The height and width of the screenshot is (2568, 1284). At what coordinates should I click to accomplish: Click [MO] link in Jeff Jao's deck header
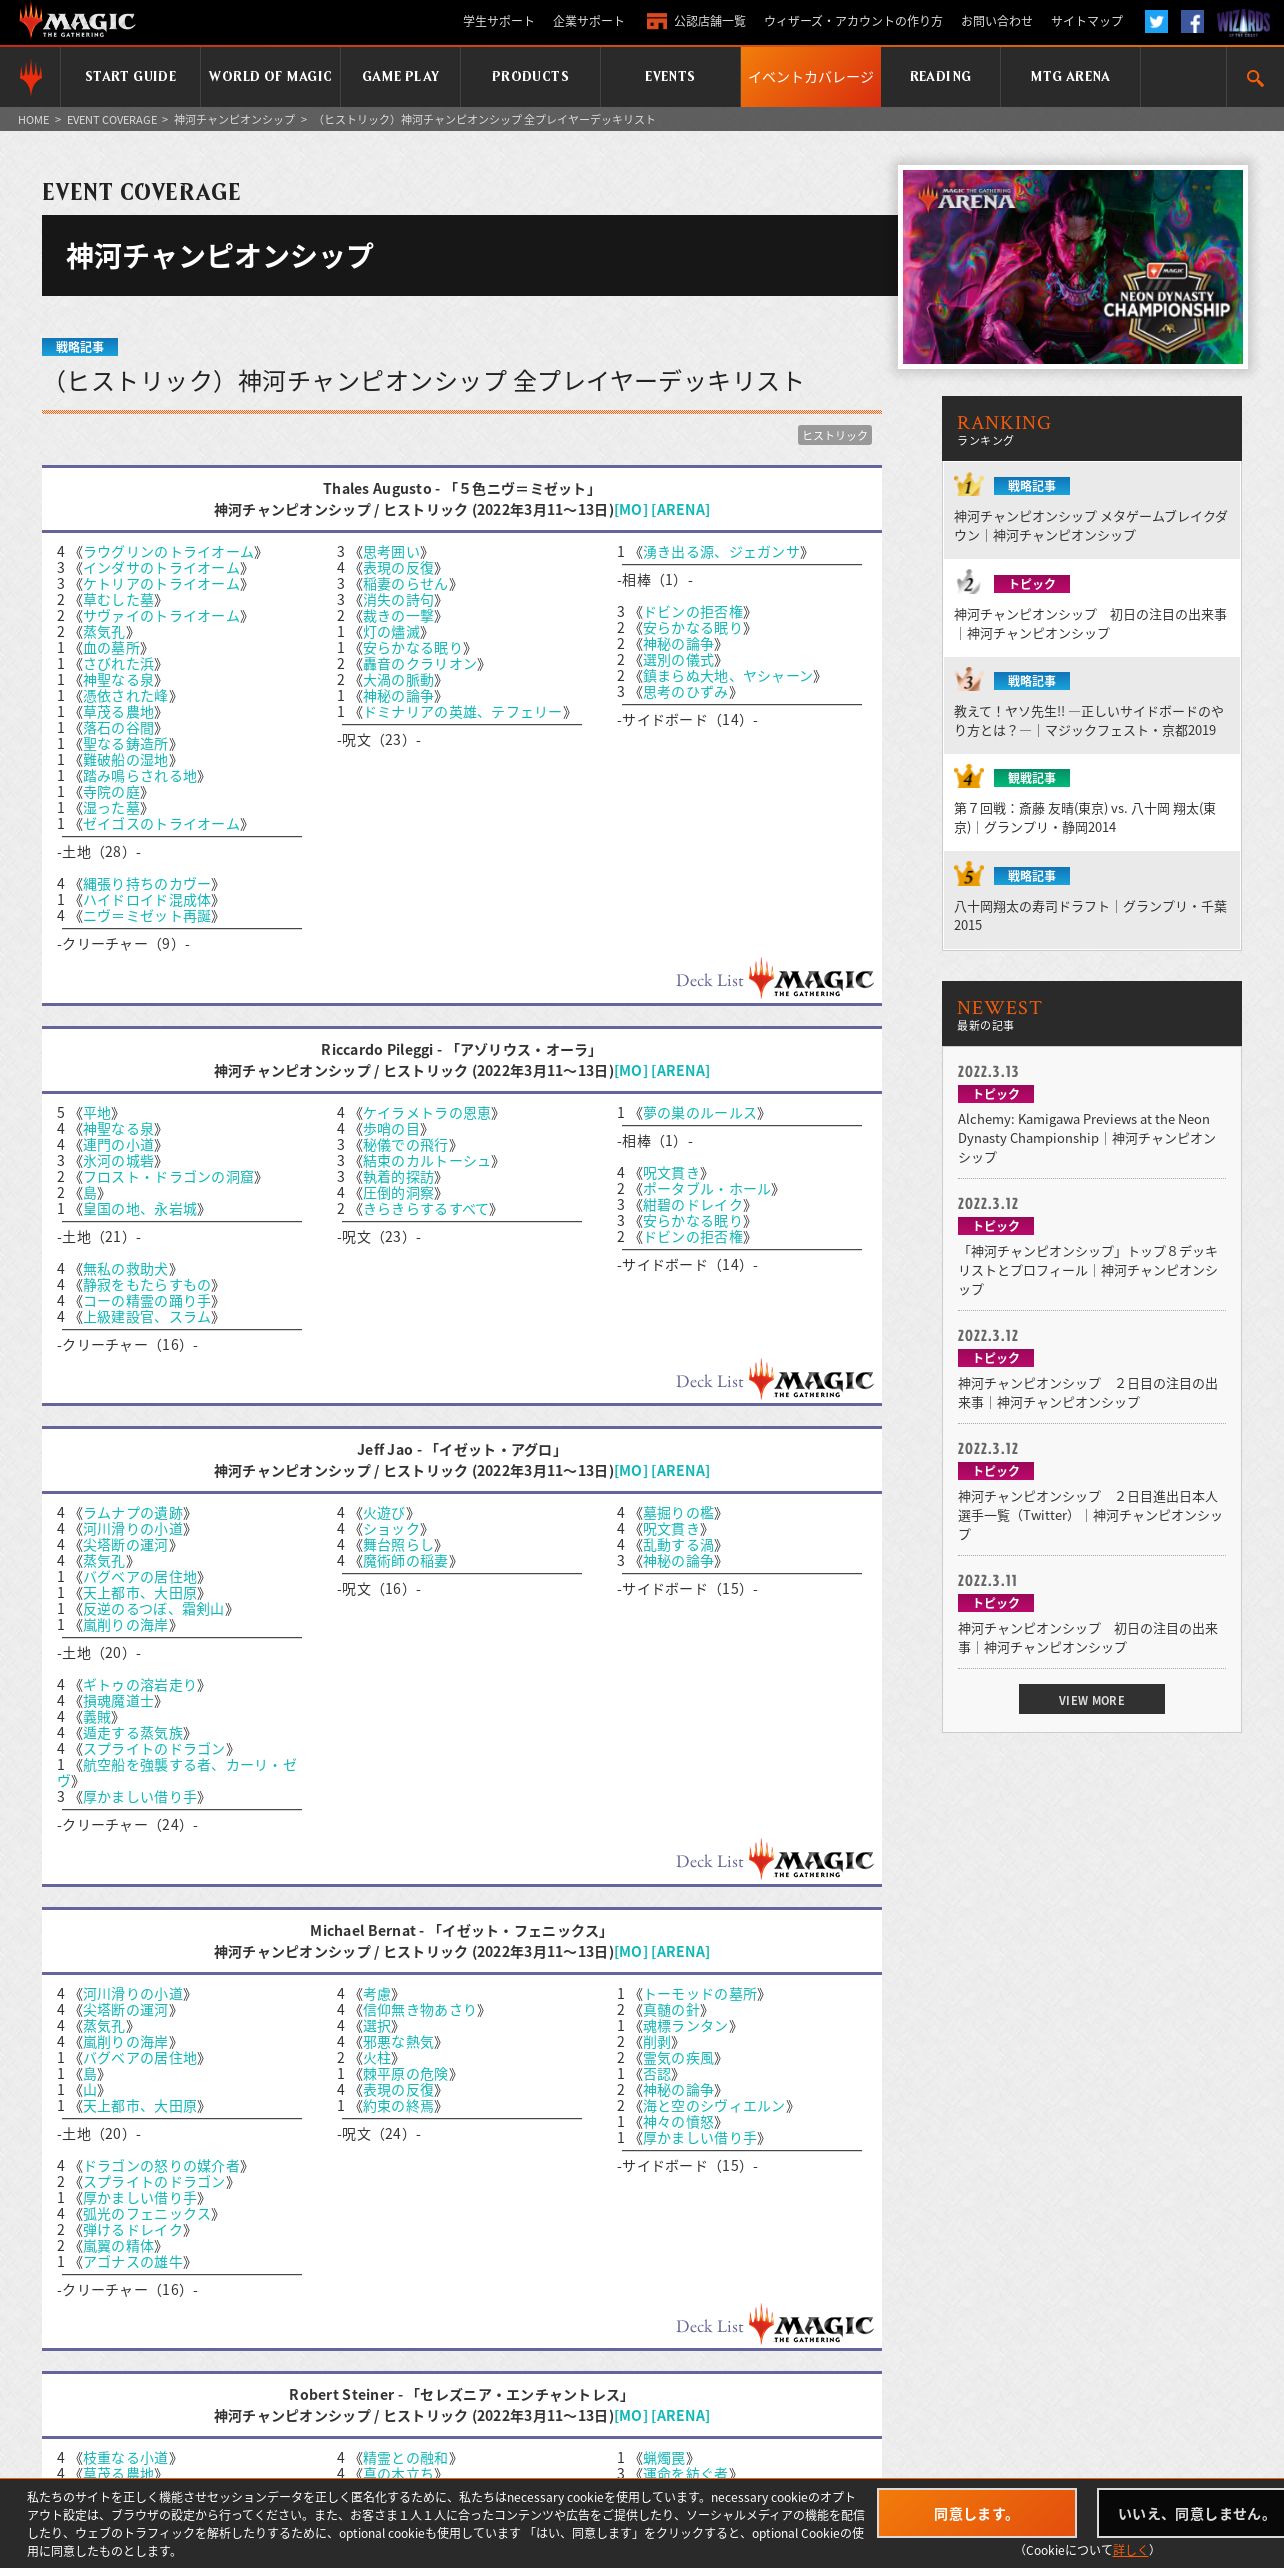click(x=631, y=1471)
